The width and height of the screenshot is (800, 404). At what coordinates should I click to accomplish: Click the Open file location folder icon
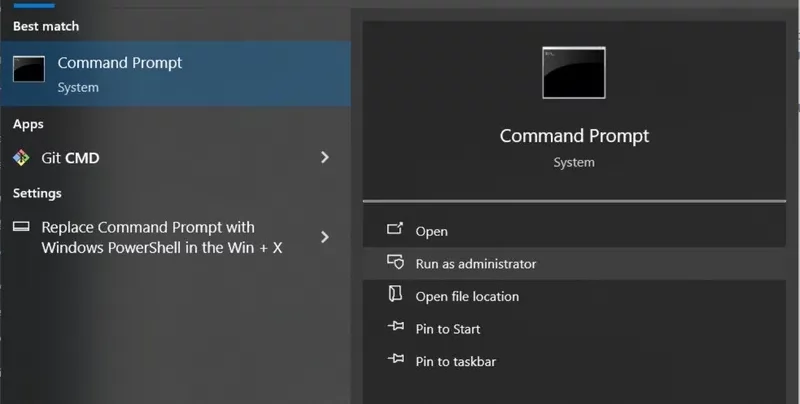pyautogui.click(x=395, y=294)
